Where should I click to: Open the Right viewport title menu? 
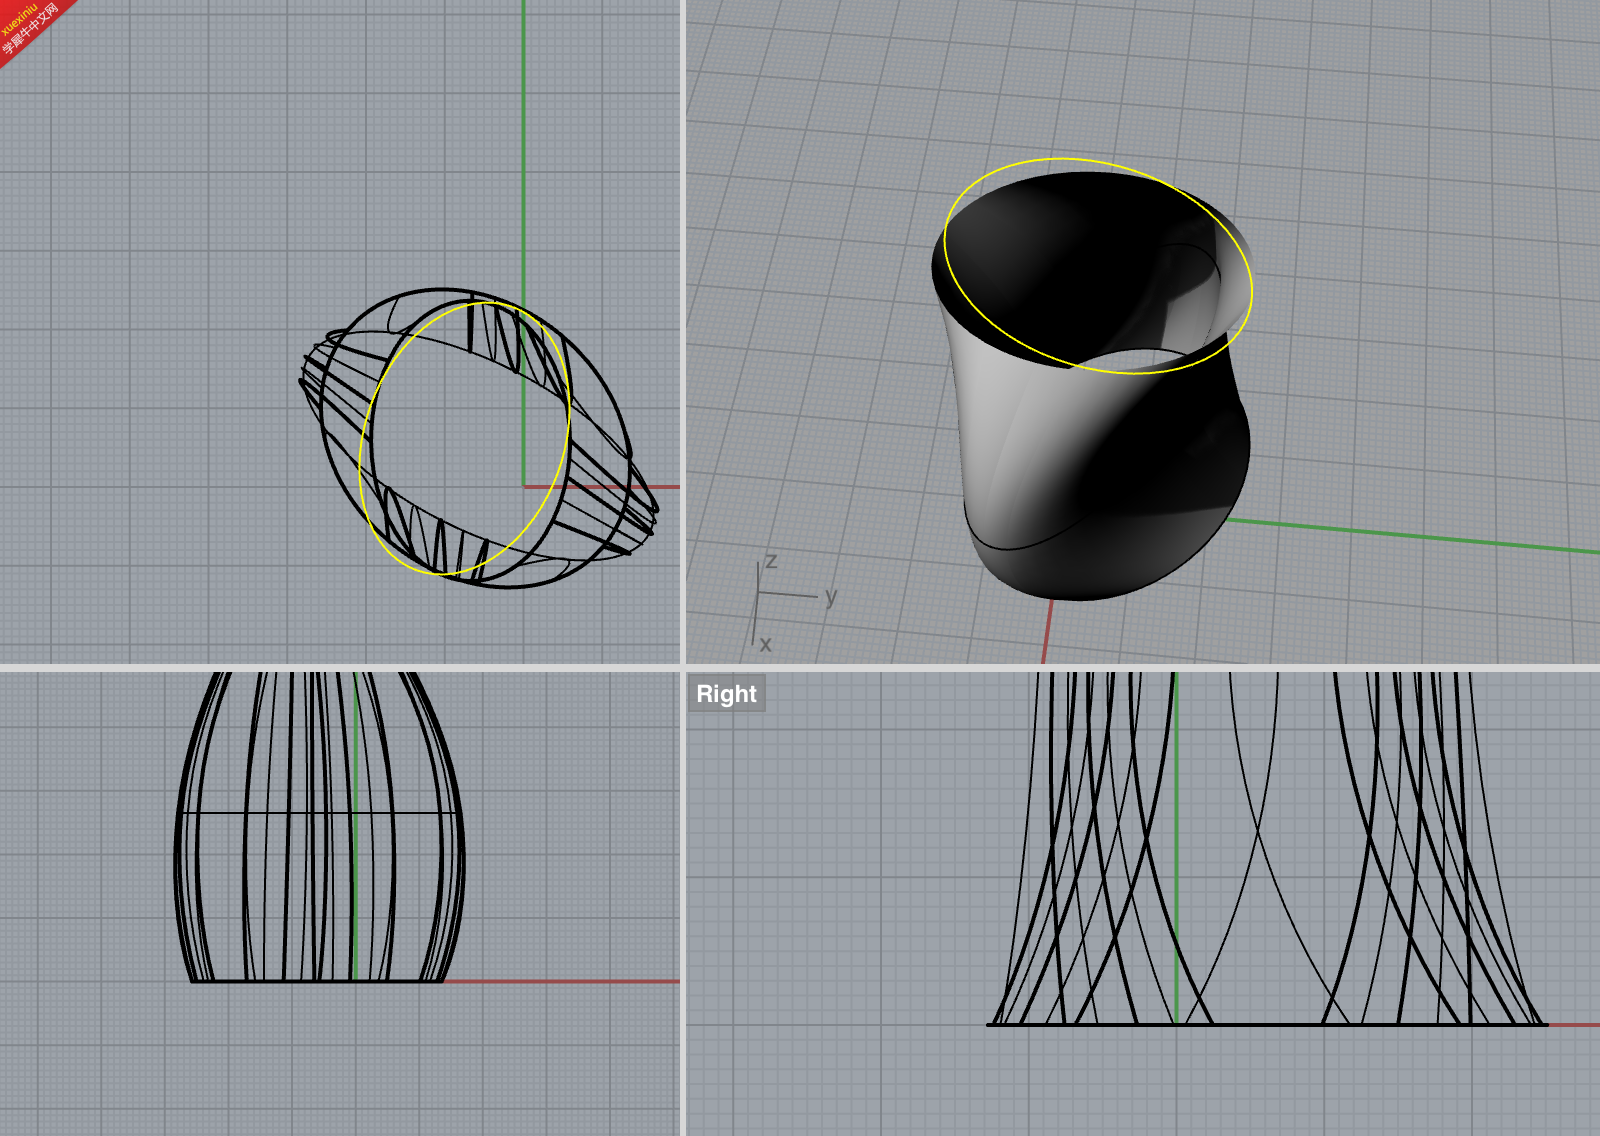pos(726,693)
